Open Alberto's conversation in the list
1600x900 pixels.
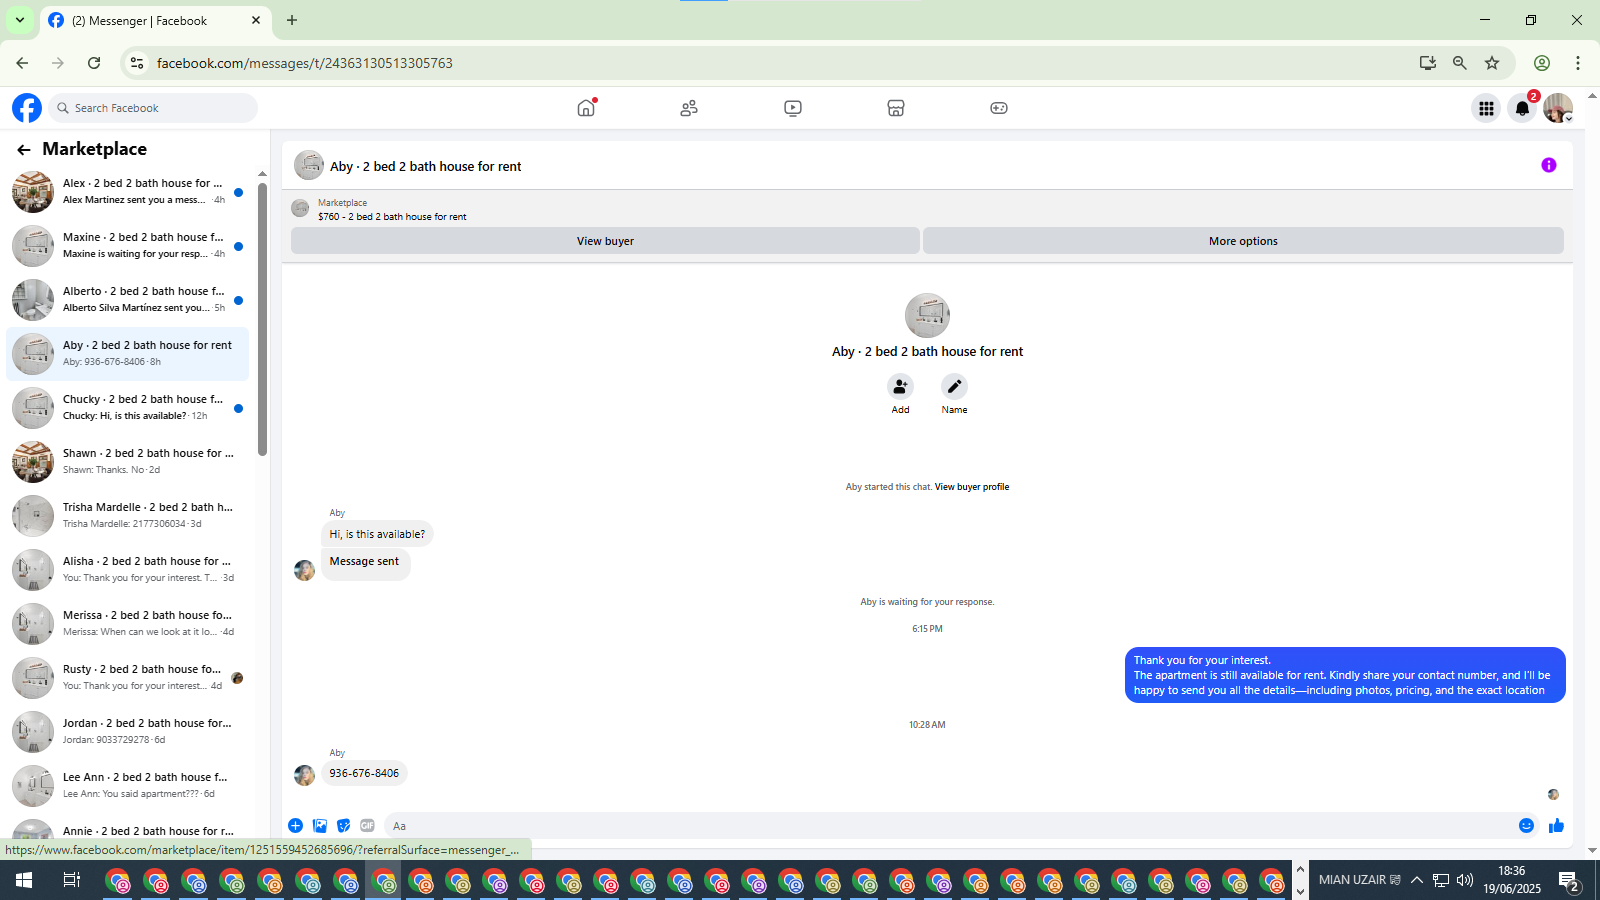pyautogui.click(x=128, y=300)
